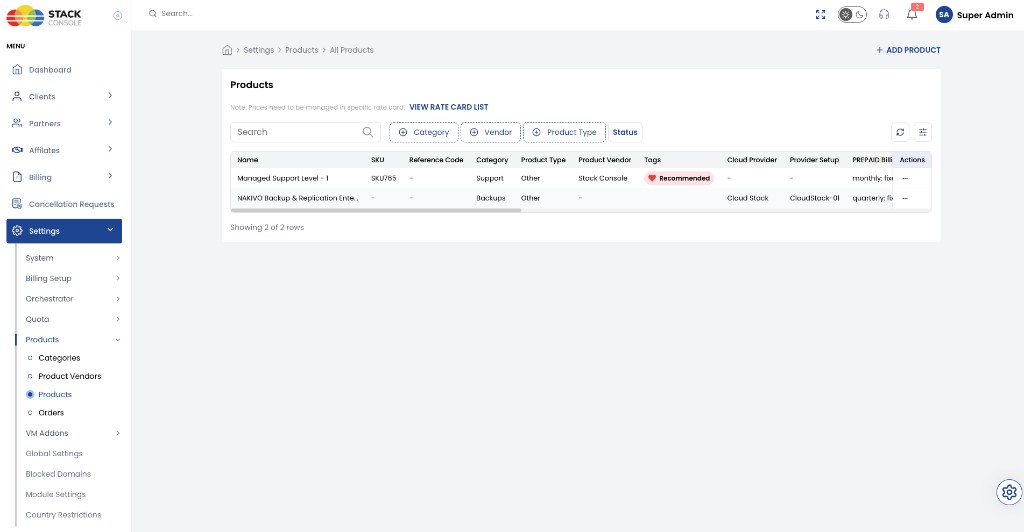The width and height of the screenshot is (1024, 532).
Task: Expand Partners menu chevron
Action: [x=110, y=123]
